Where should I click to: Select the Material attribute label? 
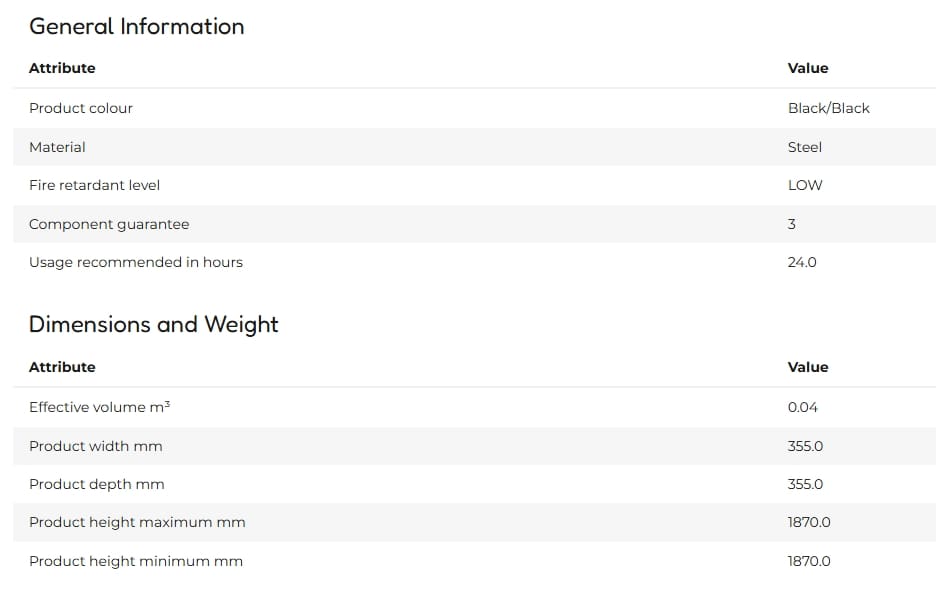pos(57,147)
